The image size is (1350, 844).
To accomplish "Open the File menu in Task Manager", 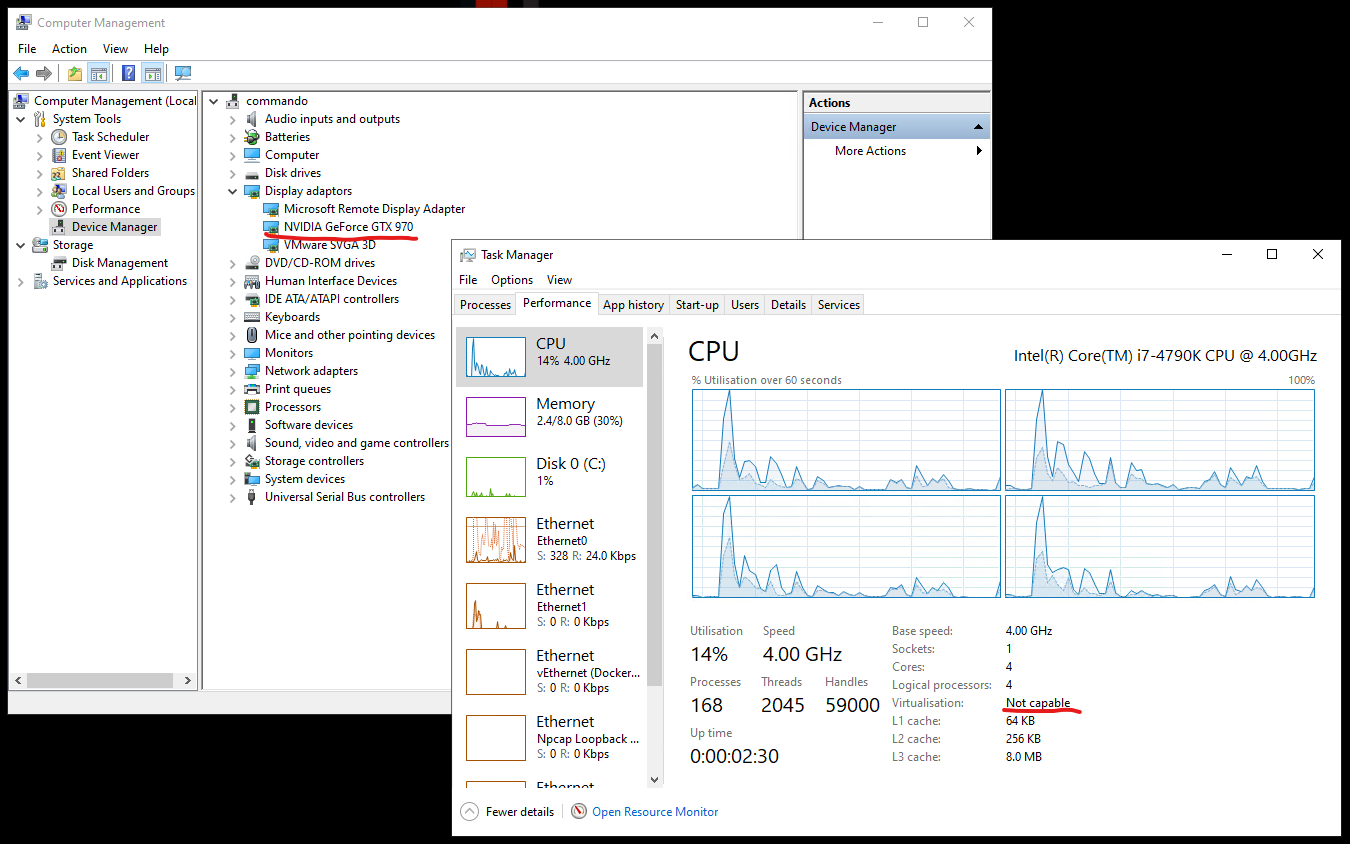I will point(468,280).
